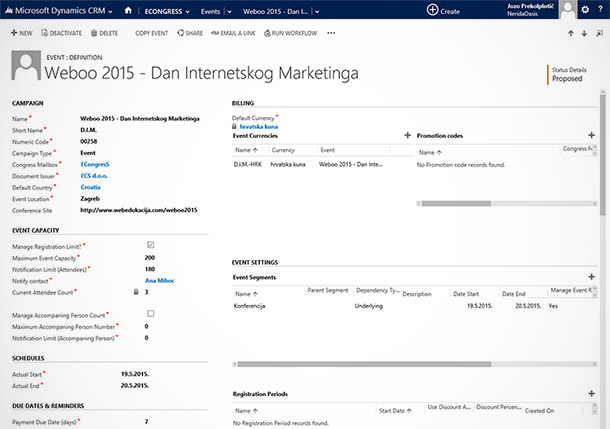This screenshot has width=610, height=429.
Task: Click COPY EVENT command
Action: [x=152, y=33]
